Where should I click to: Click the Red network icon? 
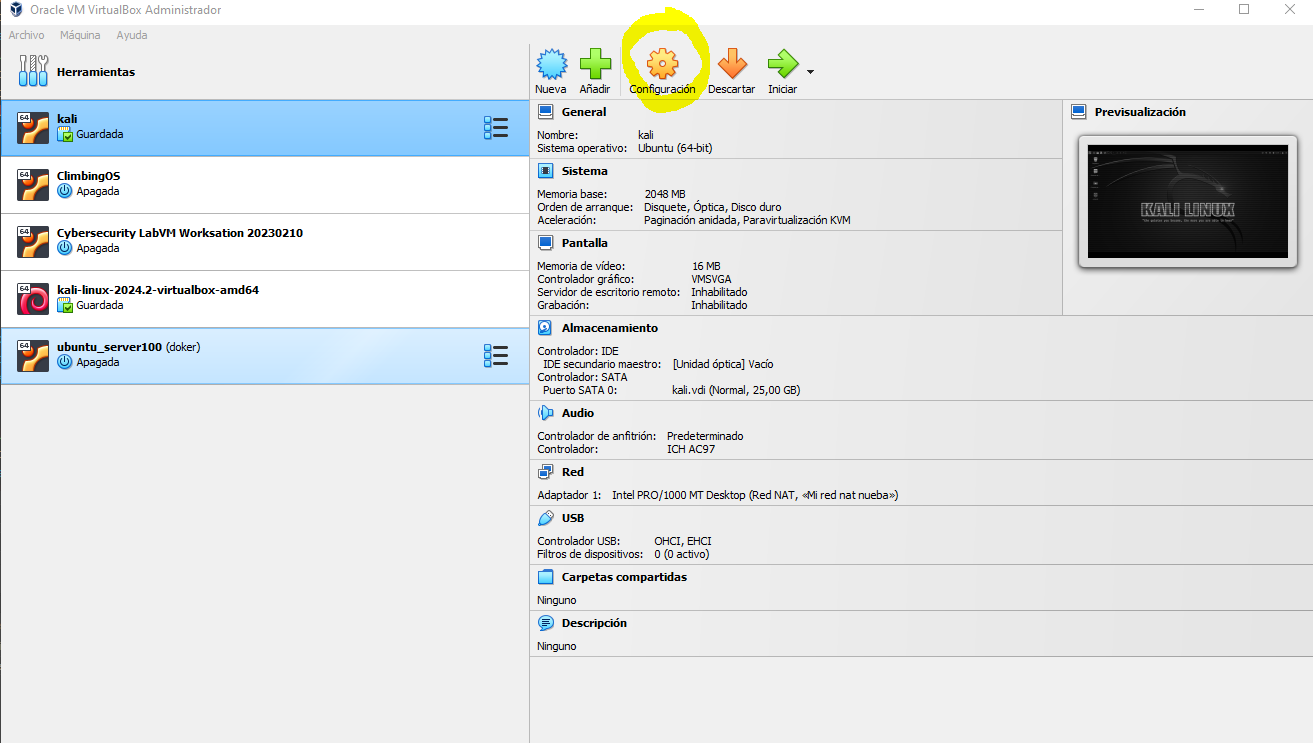[545, 472]
